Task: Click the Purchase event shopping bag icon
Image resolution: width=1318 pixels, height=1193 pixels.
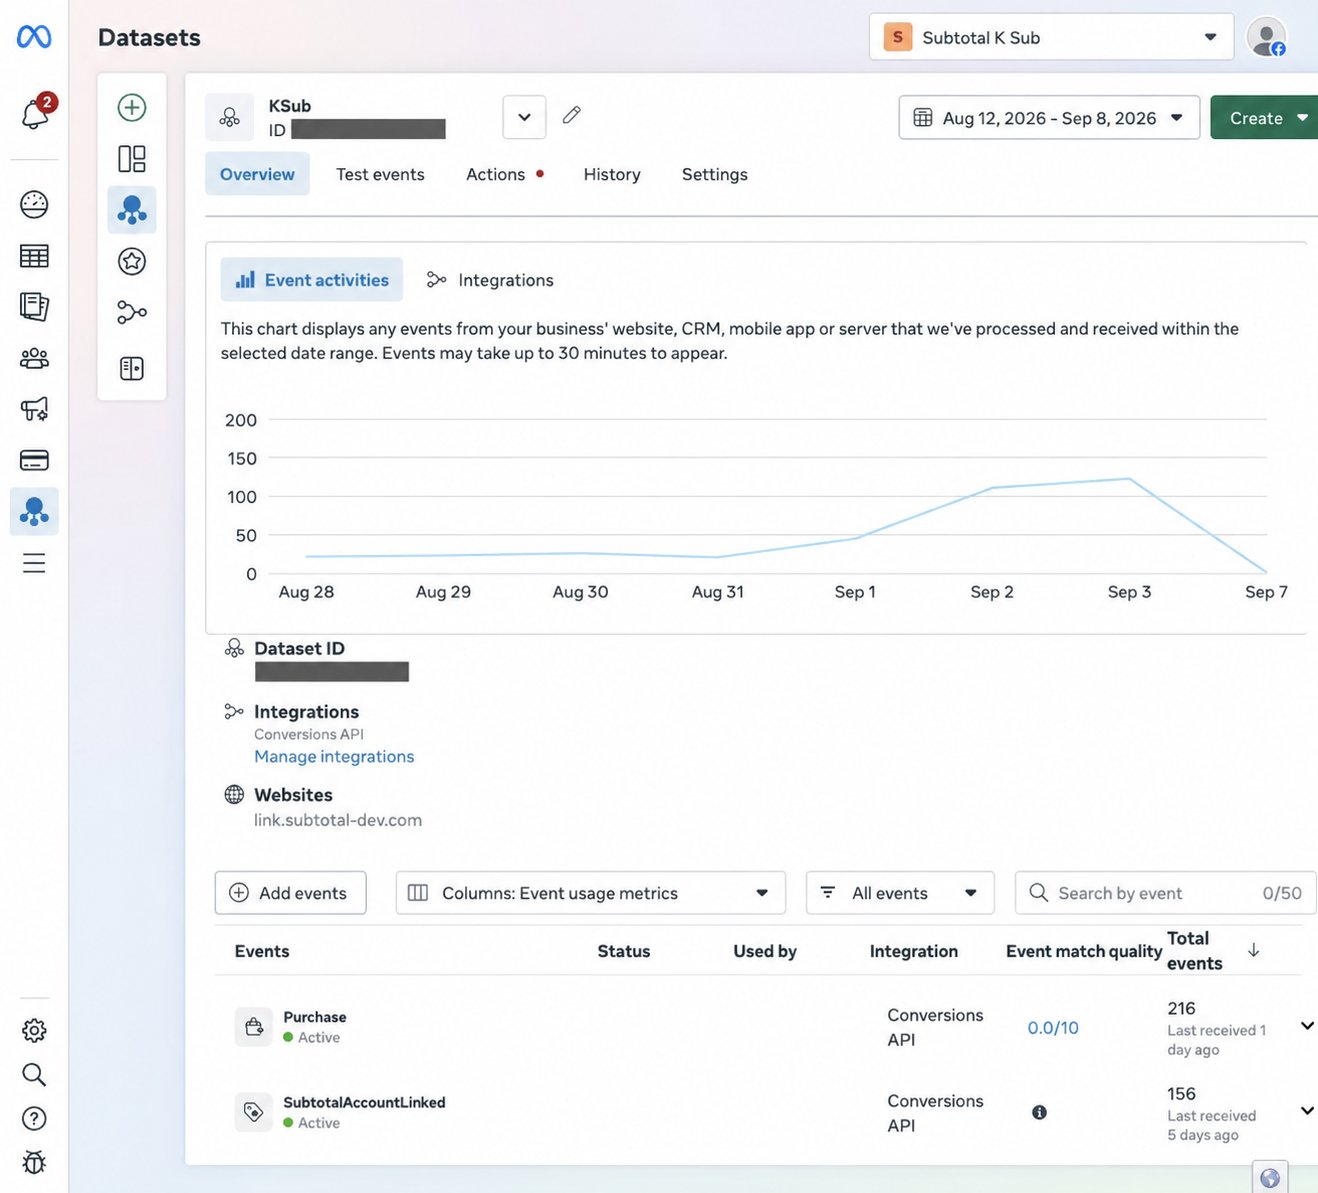Action: point(254,1027)
